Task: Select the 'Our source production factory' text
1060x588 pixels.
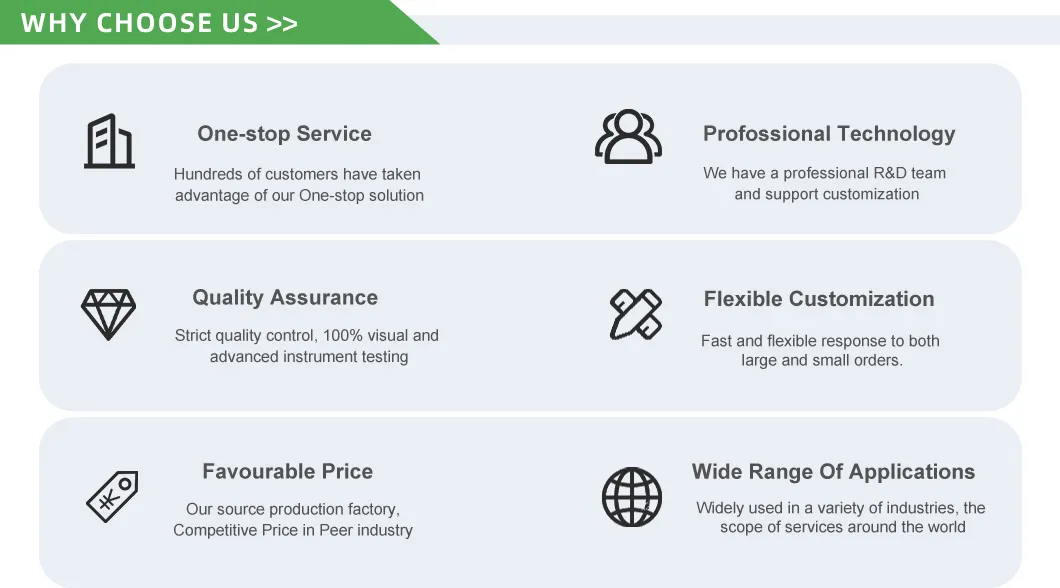Action: [293, 520]
